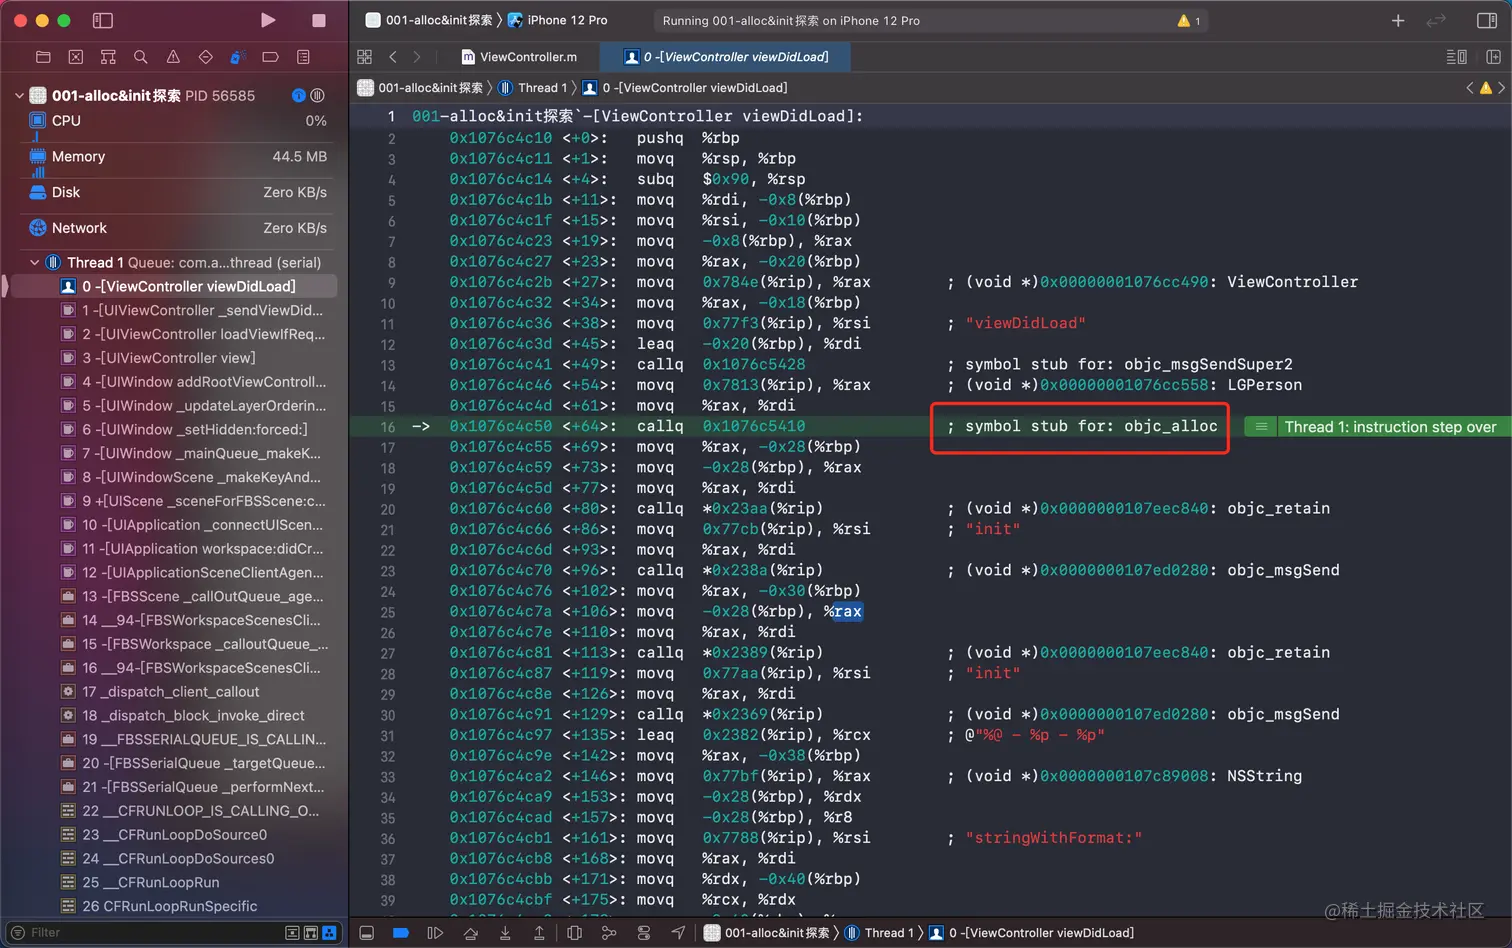Open the Project navigator folder icon

click(43, 57)
